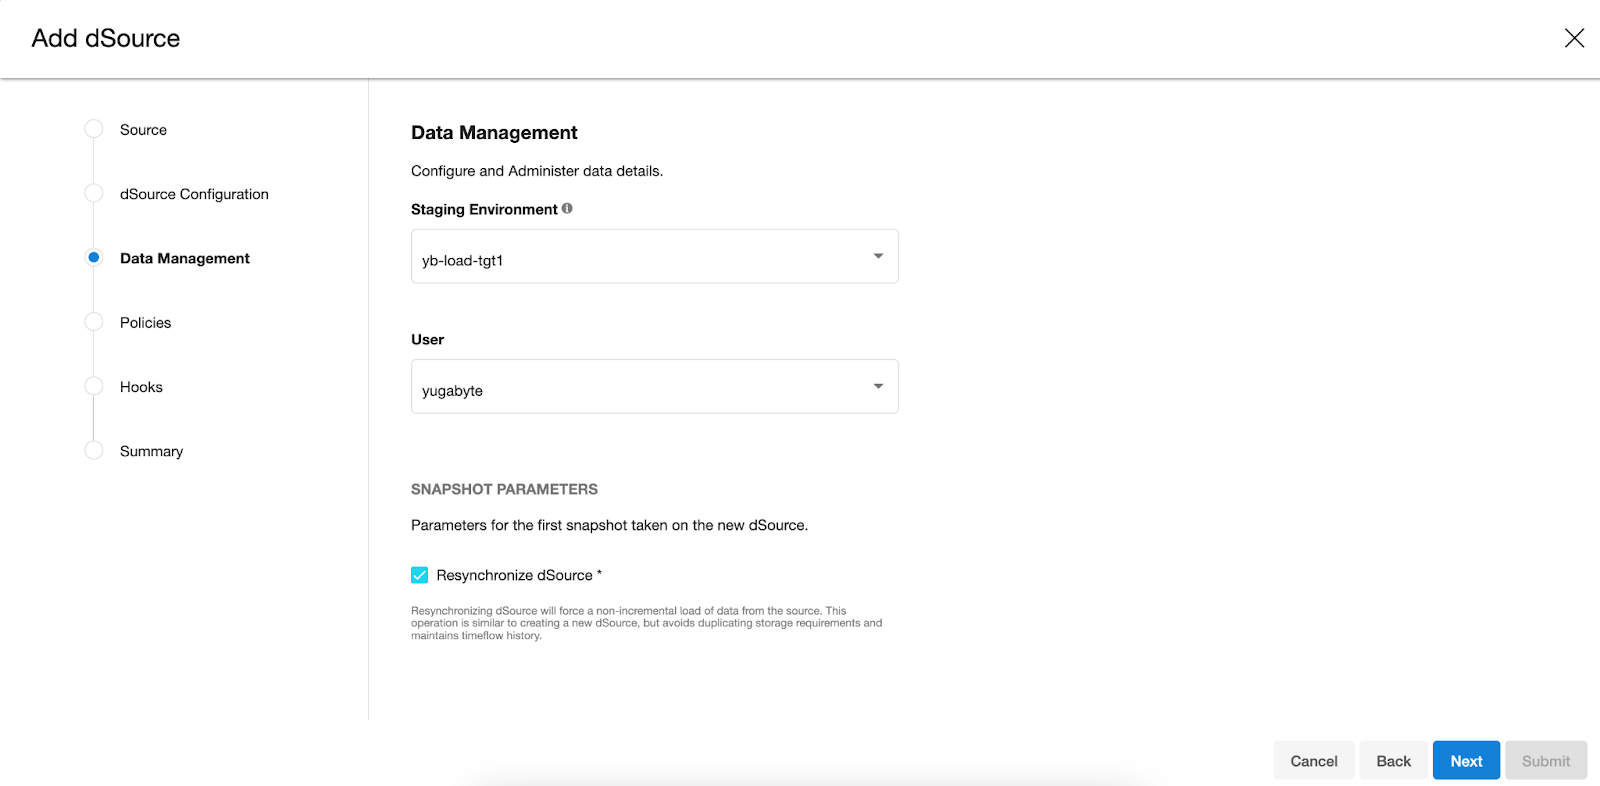The width and height of the screenshot is (1600, 786).
Task: Uncheck the Resynchronize dSource checkbox
Action: pyautogui.click(x=420, y=575)
